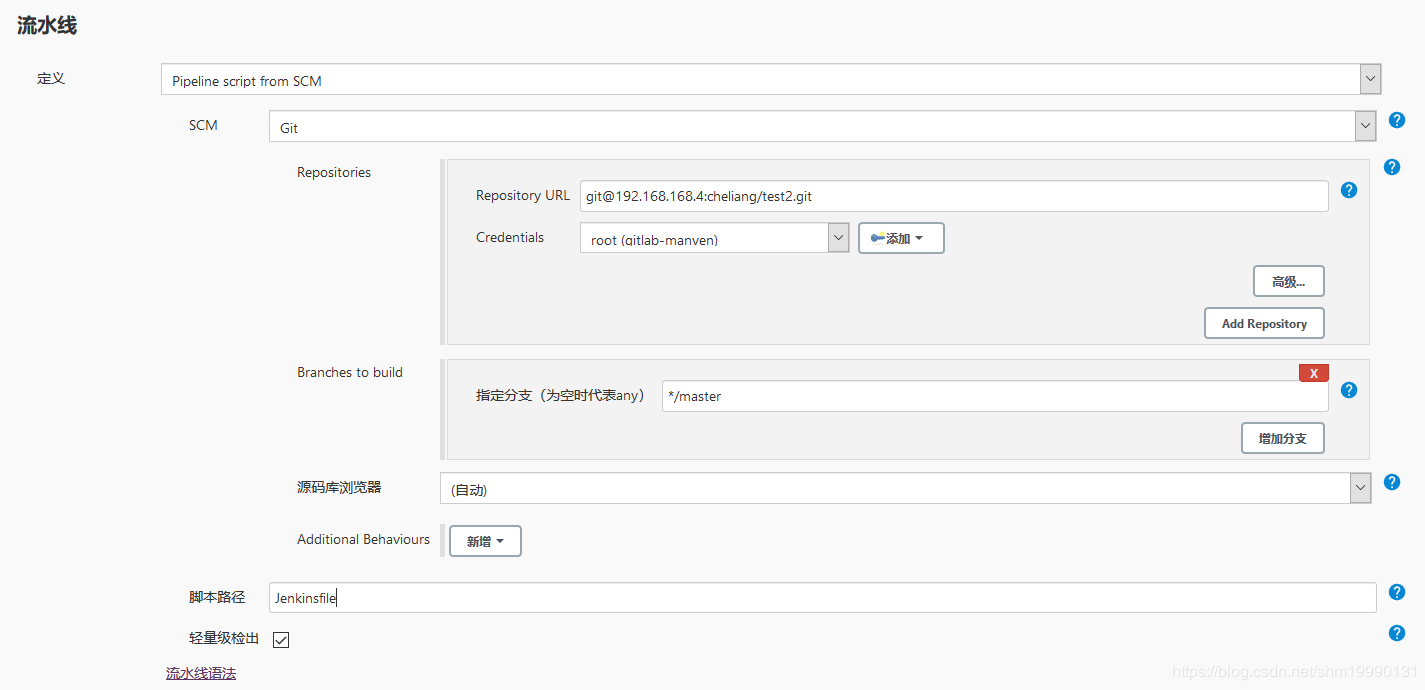Click the Add Repository button

[1264, 323]
